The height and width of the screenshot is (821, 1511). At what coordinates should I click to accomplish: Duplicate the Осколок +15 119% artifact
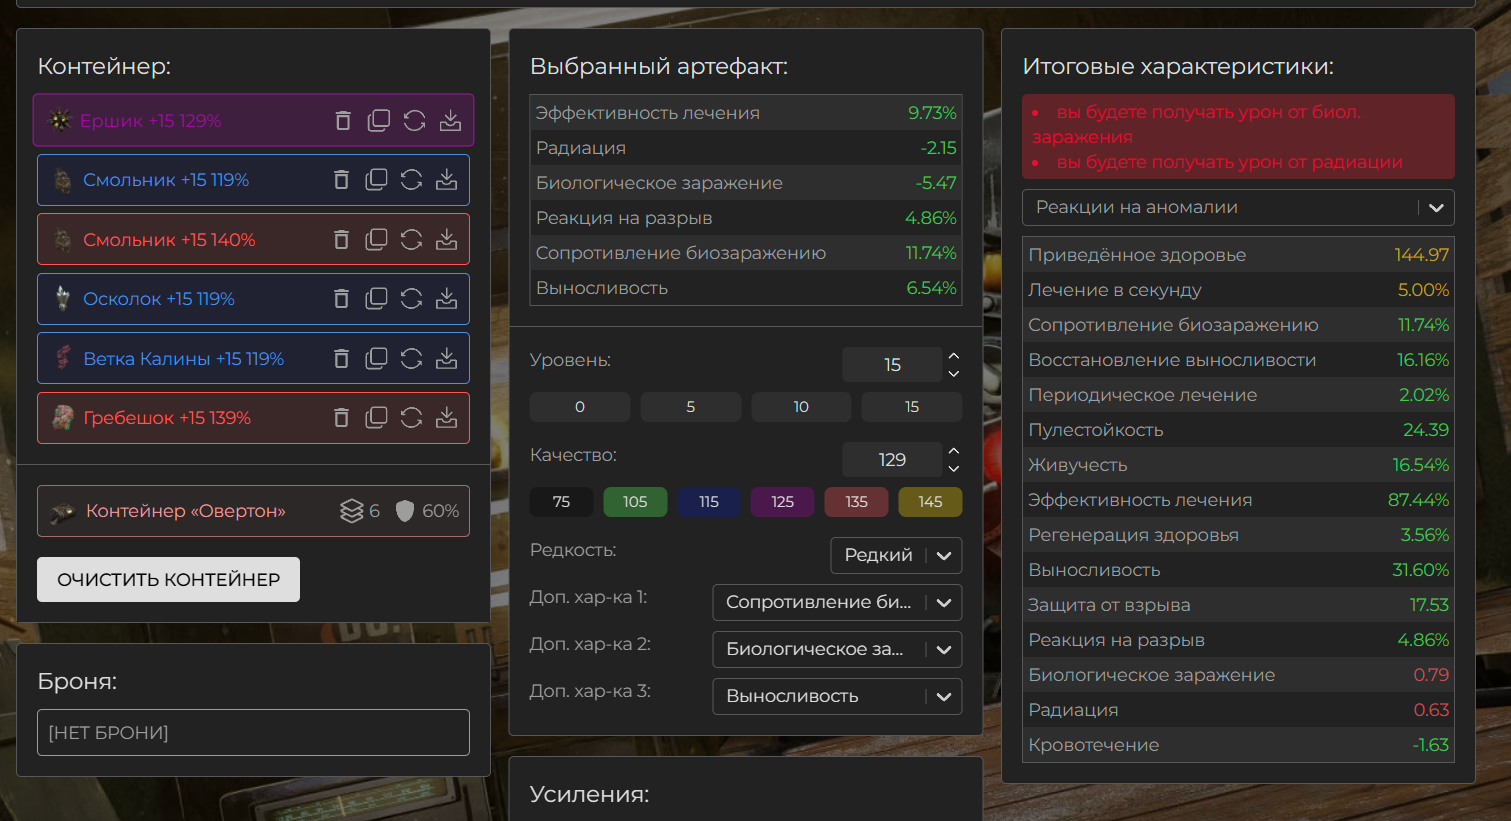coord(376,299)
